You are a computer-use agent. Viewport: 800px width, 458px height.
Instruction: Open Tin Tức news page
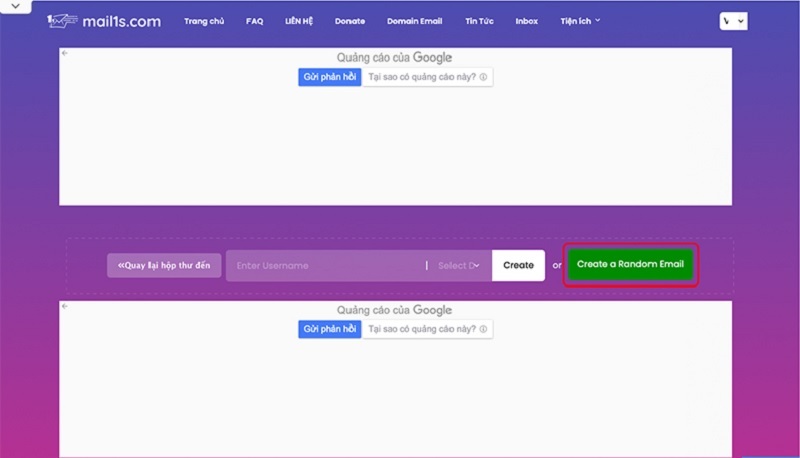479,21
